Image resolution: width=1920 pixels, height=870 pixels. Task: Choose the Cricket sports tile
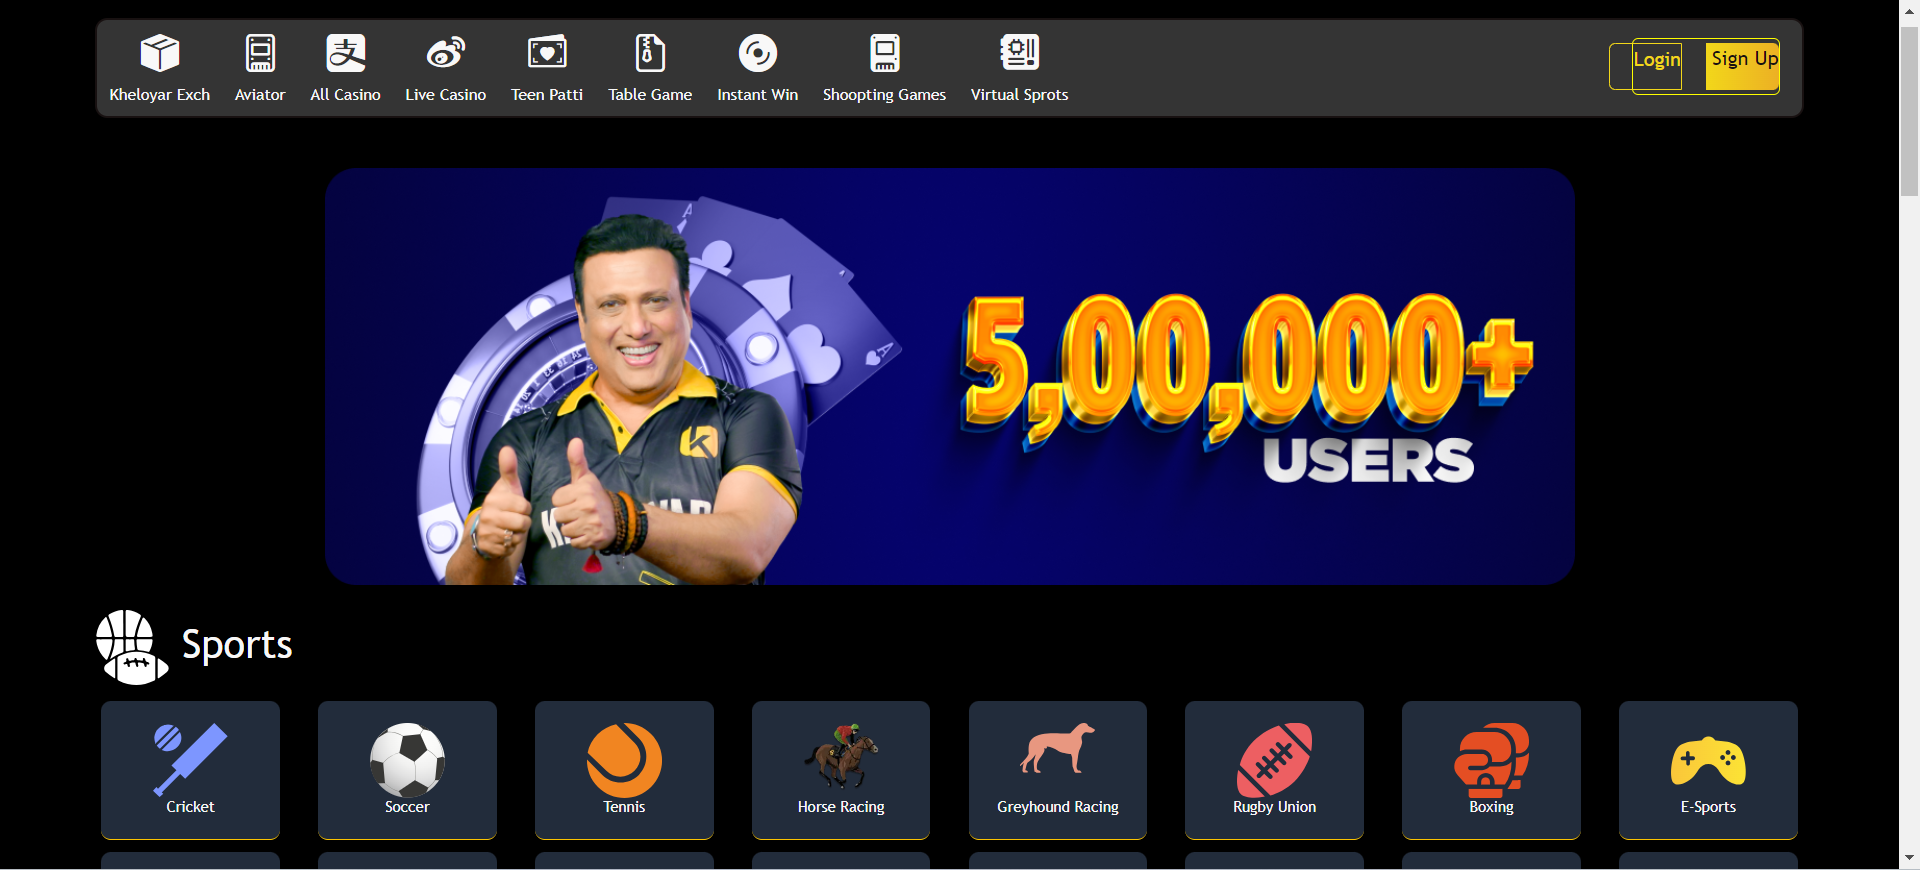[190, 769]
